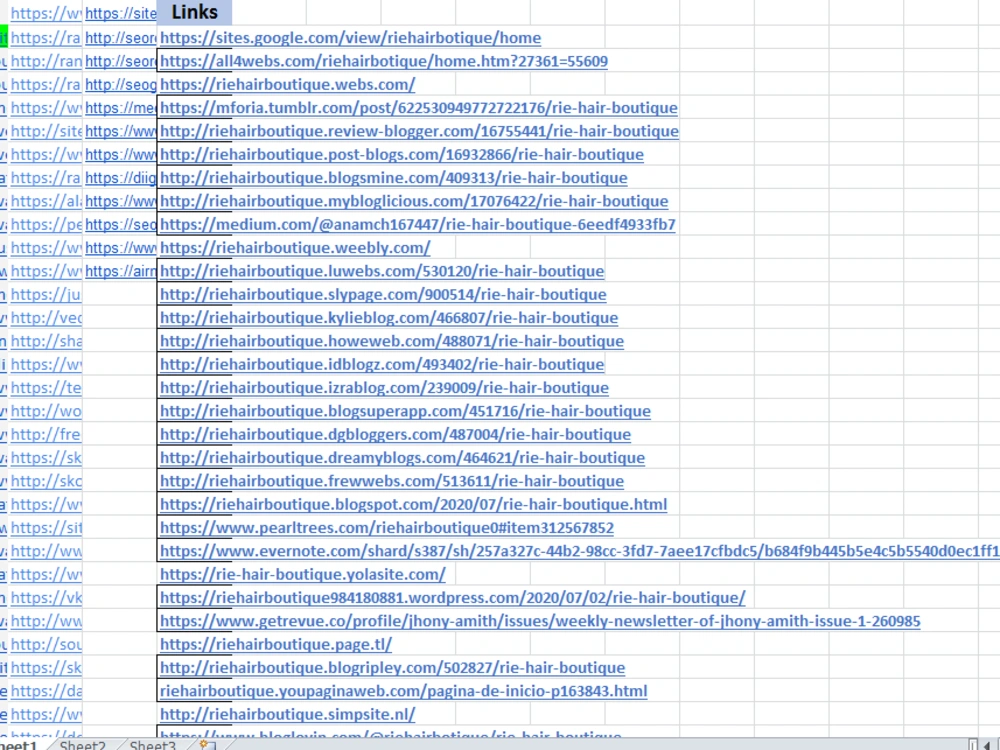Open the pearltrees.com riehairboutique0 link
Screen dimensions: 1000x750
[x=386, y=527]
